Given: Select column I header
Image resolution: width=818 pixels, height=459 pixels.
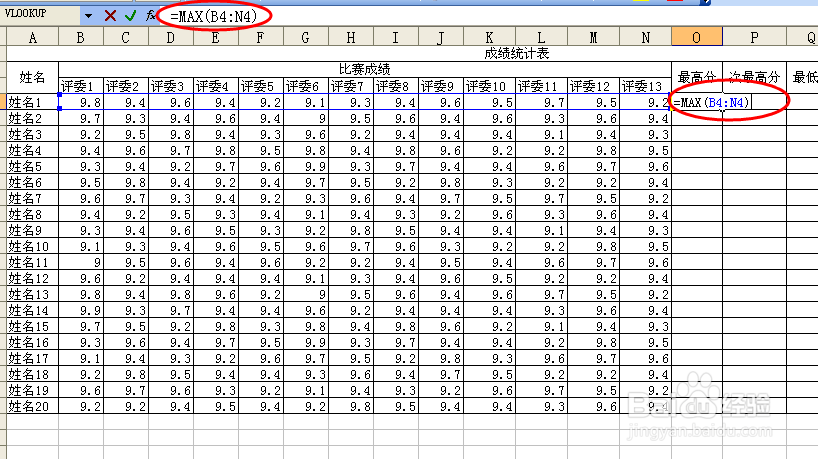Looking at the screenshot, I should pyautogui.click(x=395, y=37).
